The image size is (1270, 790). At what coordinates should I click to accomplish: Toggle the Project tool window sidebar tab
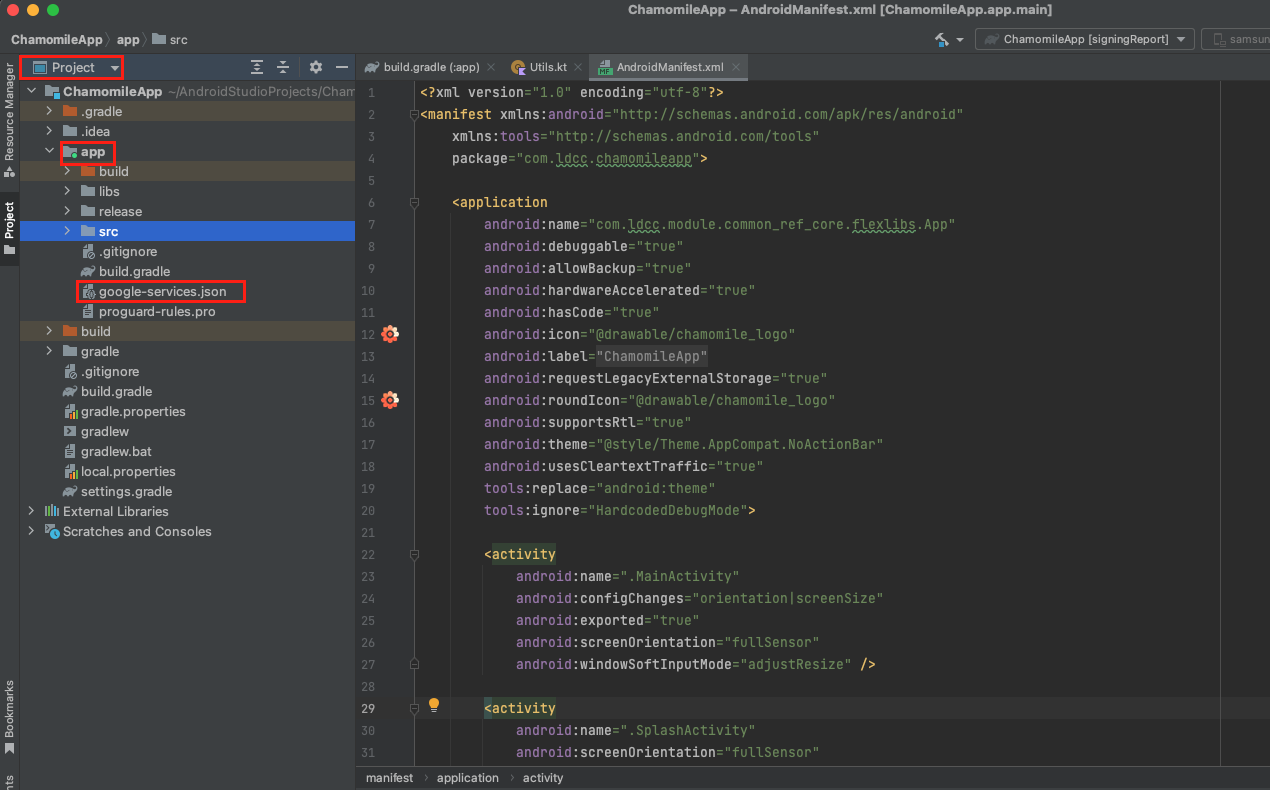click(x=9, y=228)
